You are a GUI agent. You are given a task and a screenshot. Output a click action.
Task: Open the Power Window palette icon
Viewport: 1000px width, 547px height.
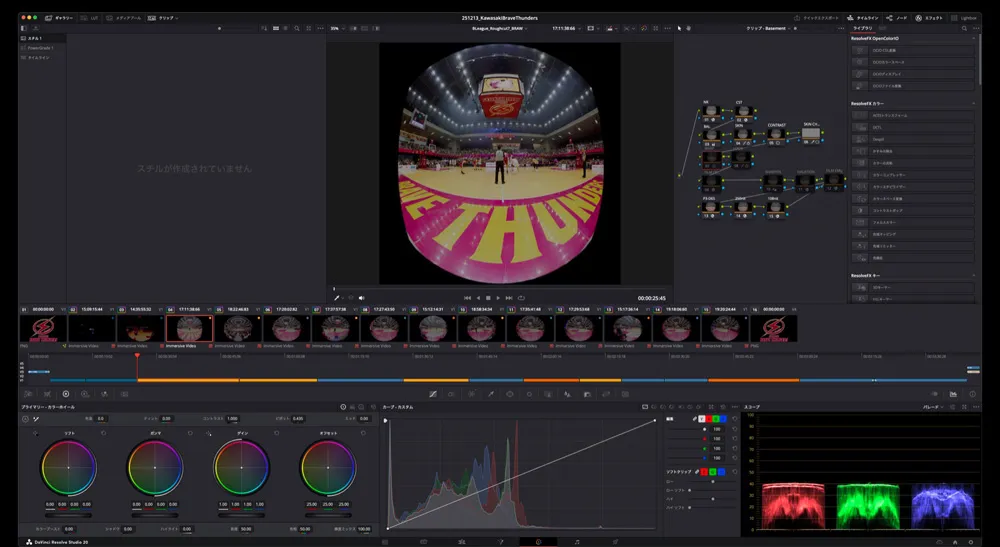coord(510,394)
